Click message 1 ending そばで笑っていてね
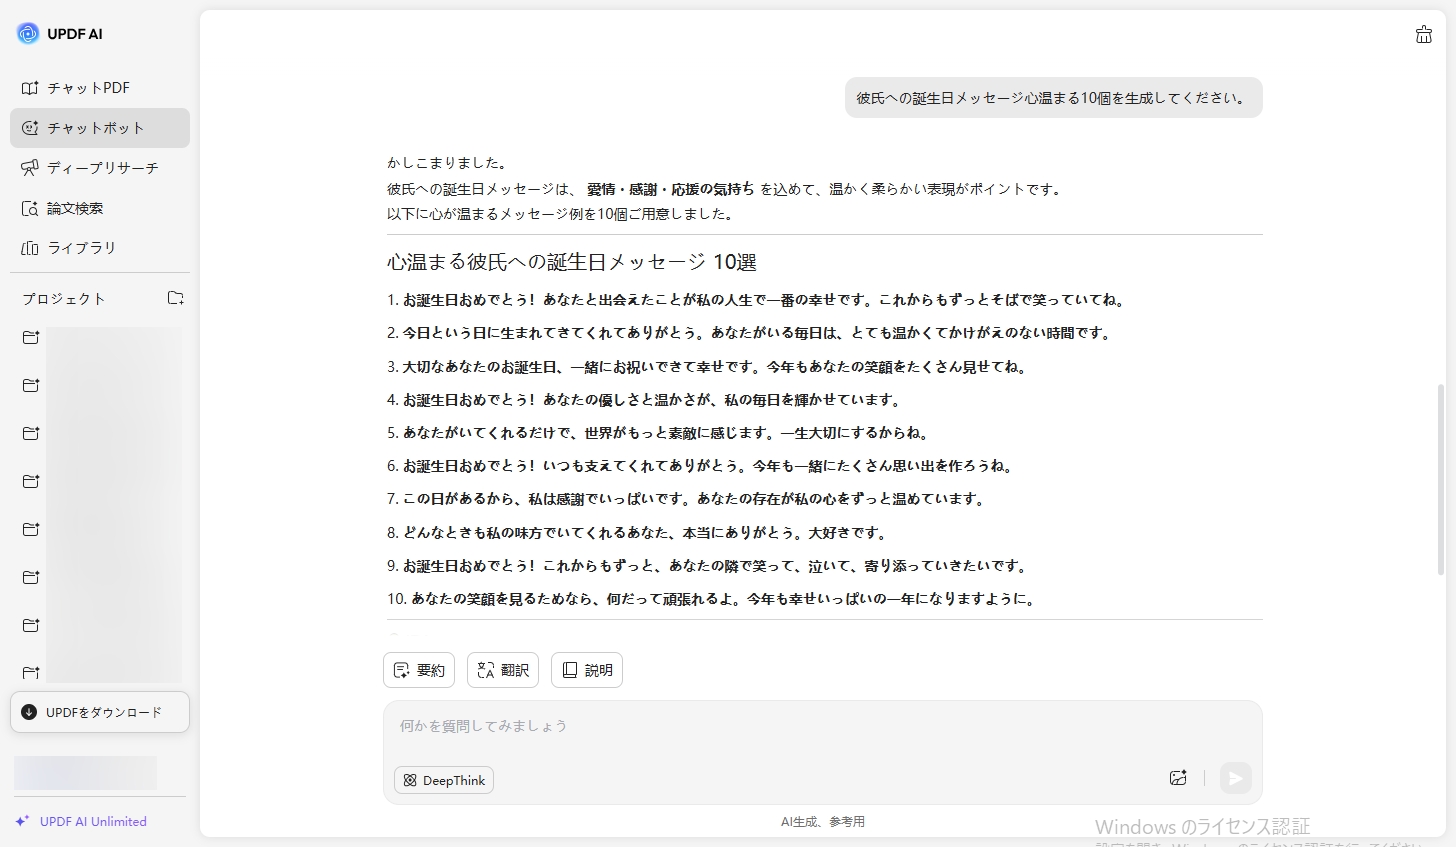The width and height of the screenshot is (1456, 847). 756,300
